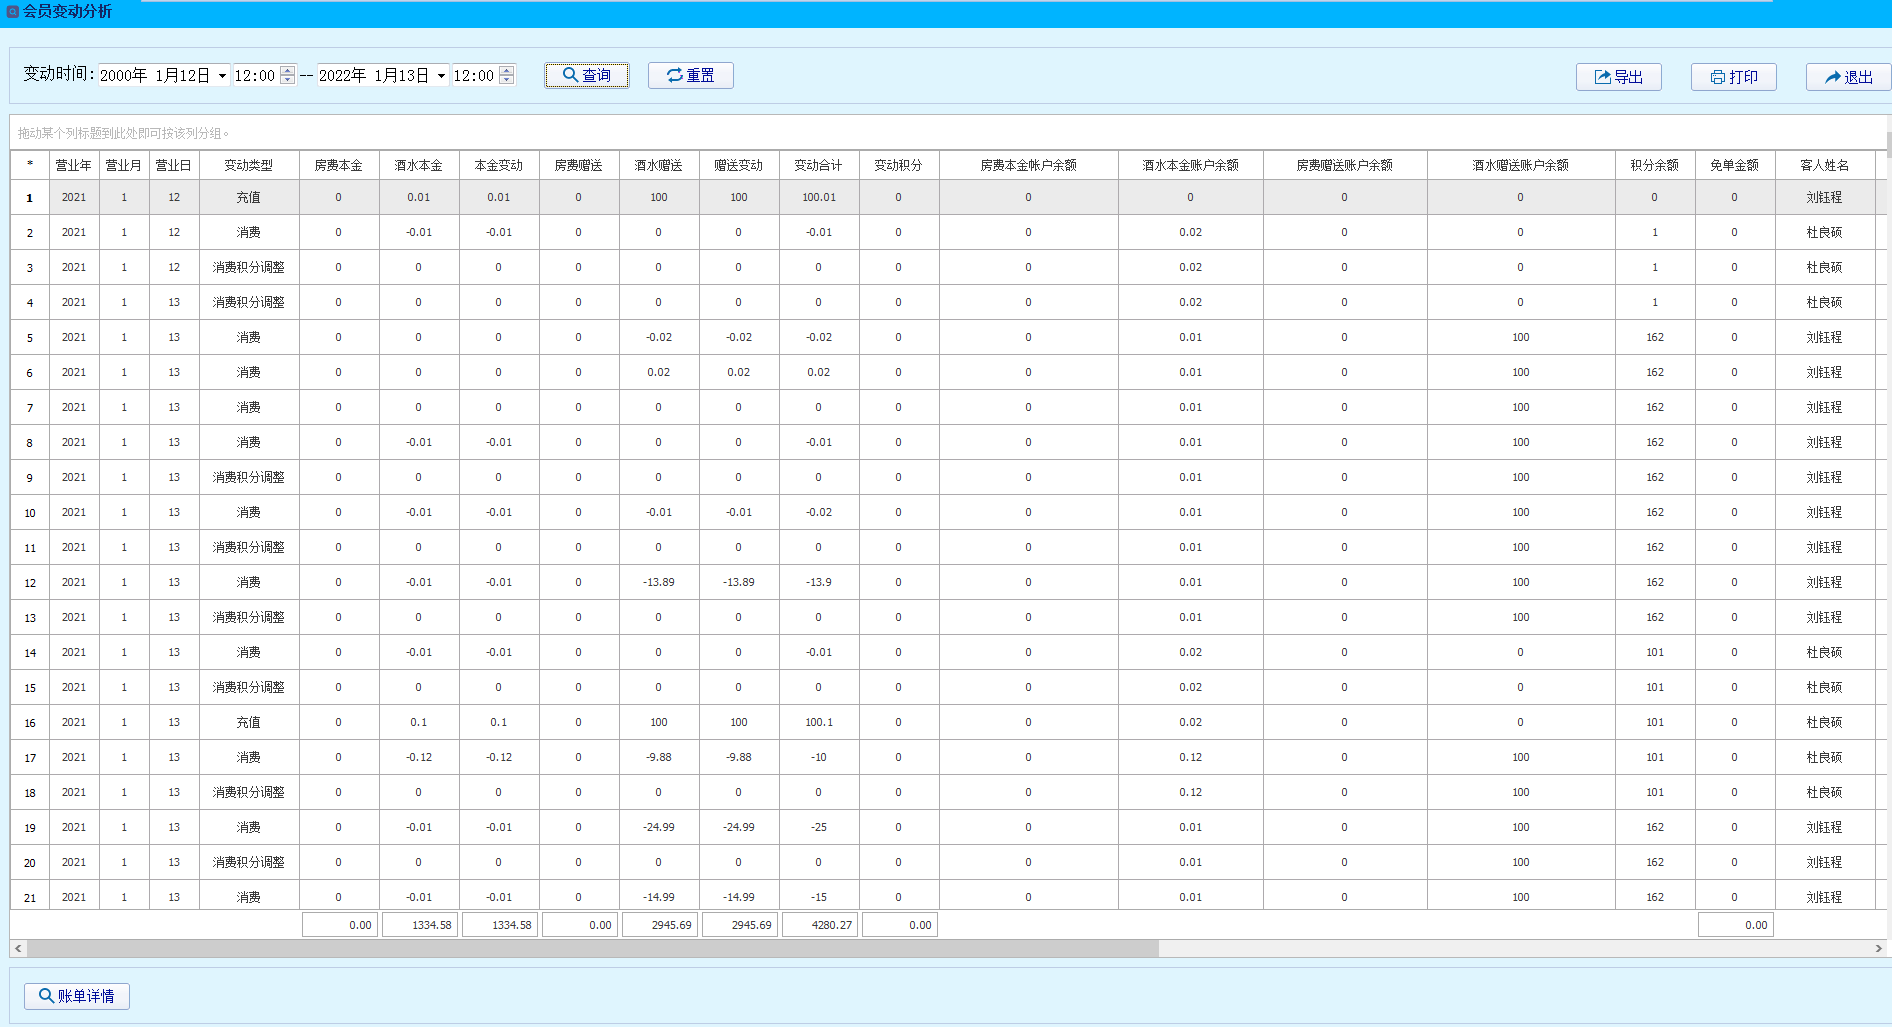Viewport: 1892px width, 1027px height.
Task: Click 酒水赠送 total 2945.69 footer
Action: point(659,925)
